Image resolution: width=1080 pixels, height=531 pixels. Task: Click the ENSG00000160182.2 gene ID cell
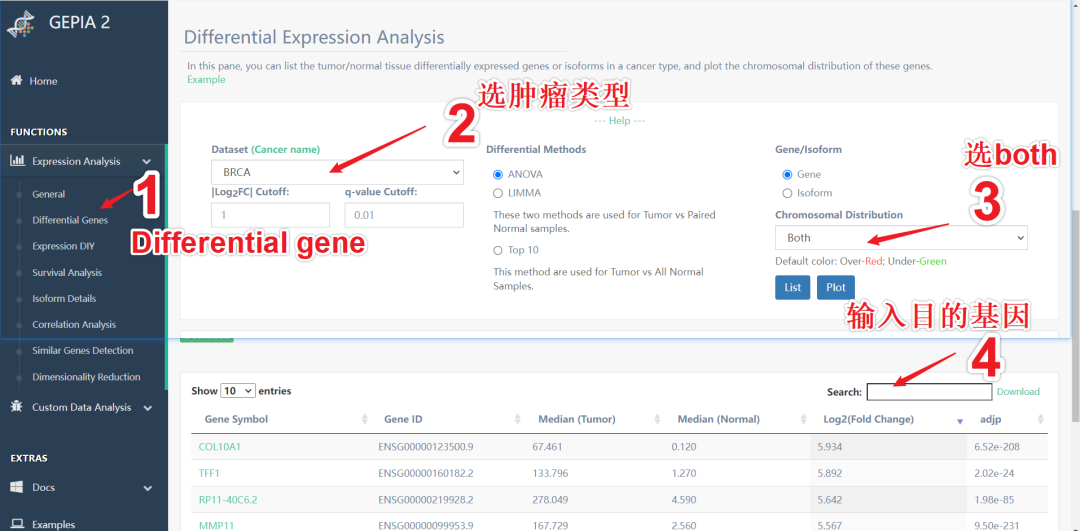point(426,474)
